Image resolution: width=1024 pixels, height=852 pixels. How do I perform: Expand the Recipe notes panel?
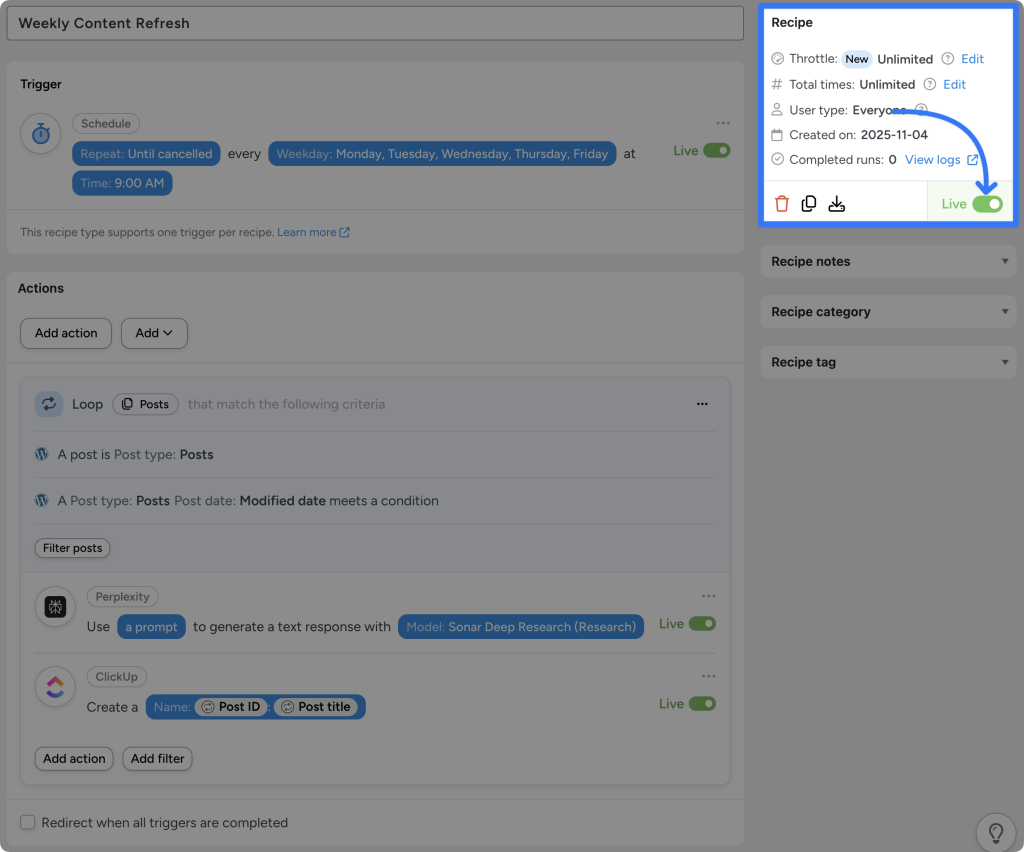pyautogui.click(x=887, y=261)
